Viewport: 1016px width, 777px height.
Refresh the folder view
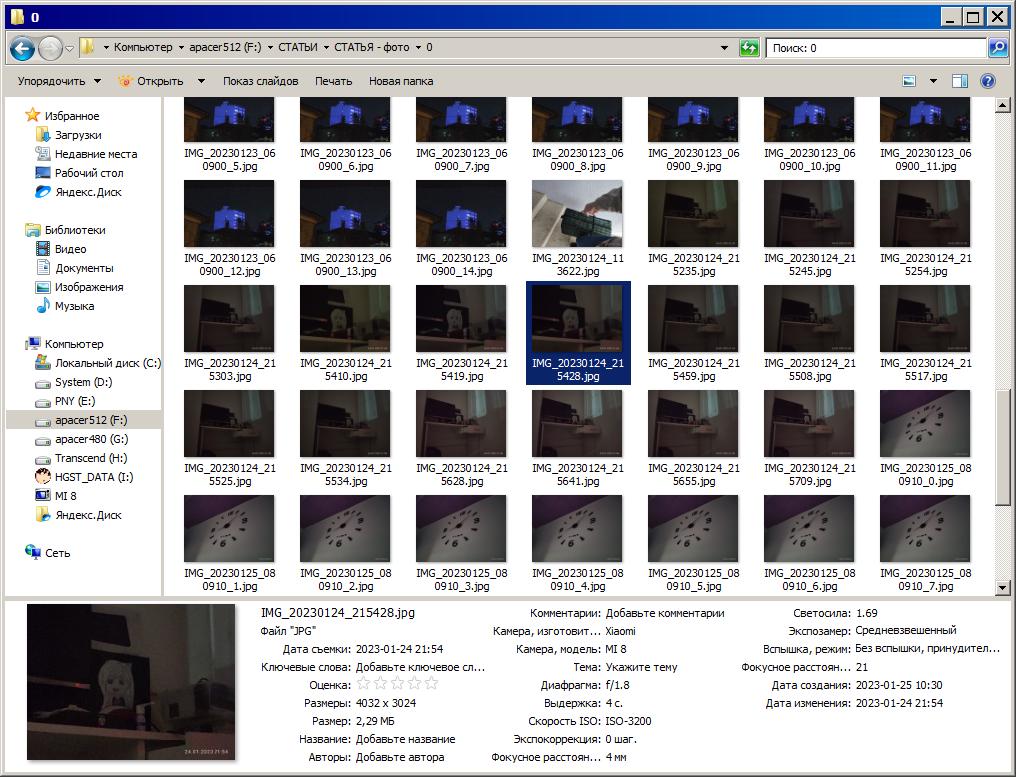coord(749,48)
